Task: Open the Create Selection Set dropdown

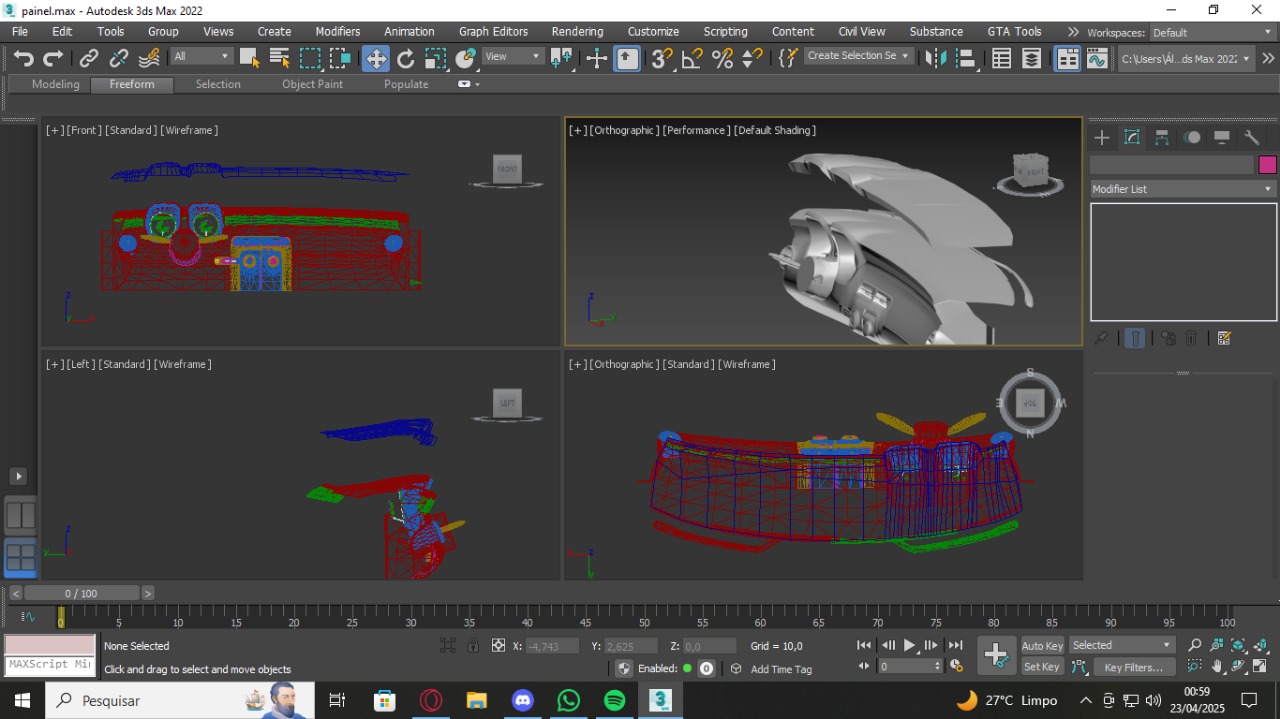Action: 858,56
